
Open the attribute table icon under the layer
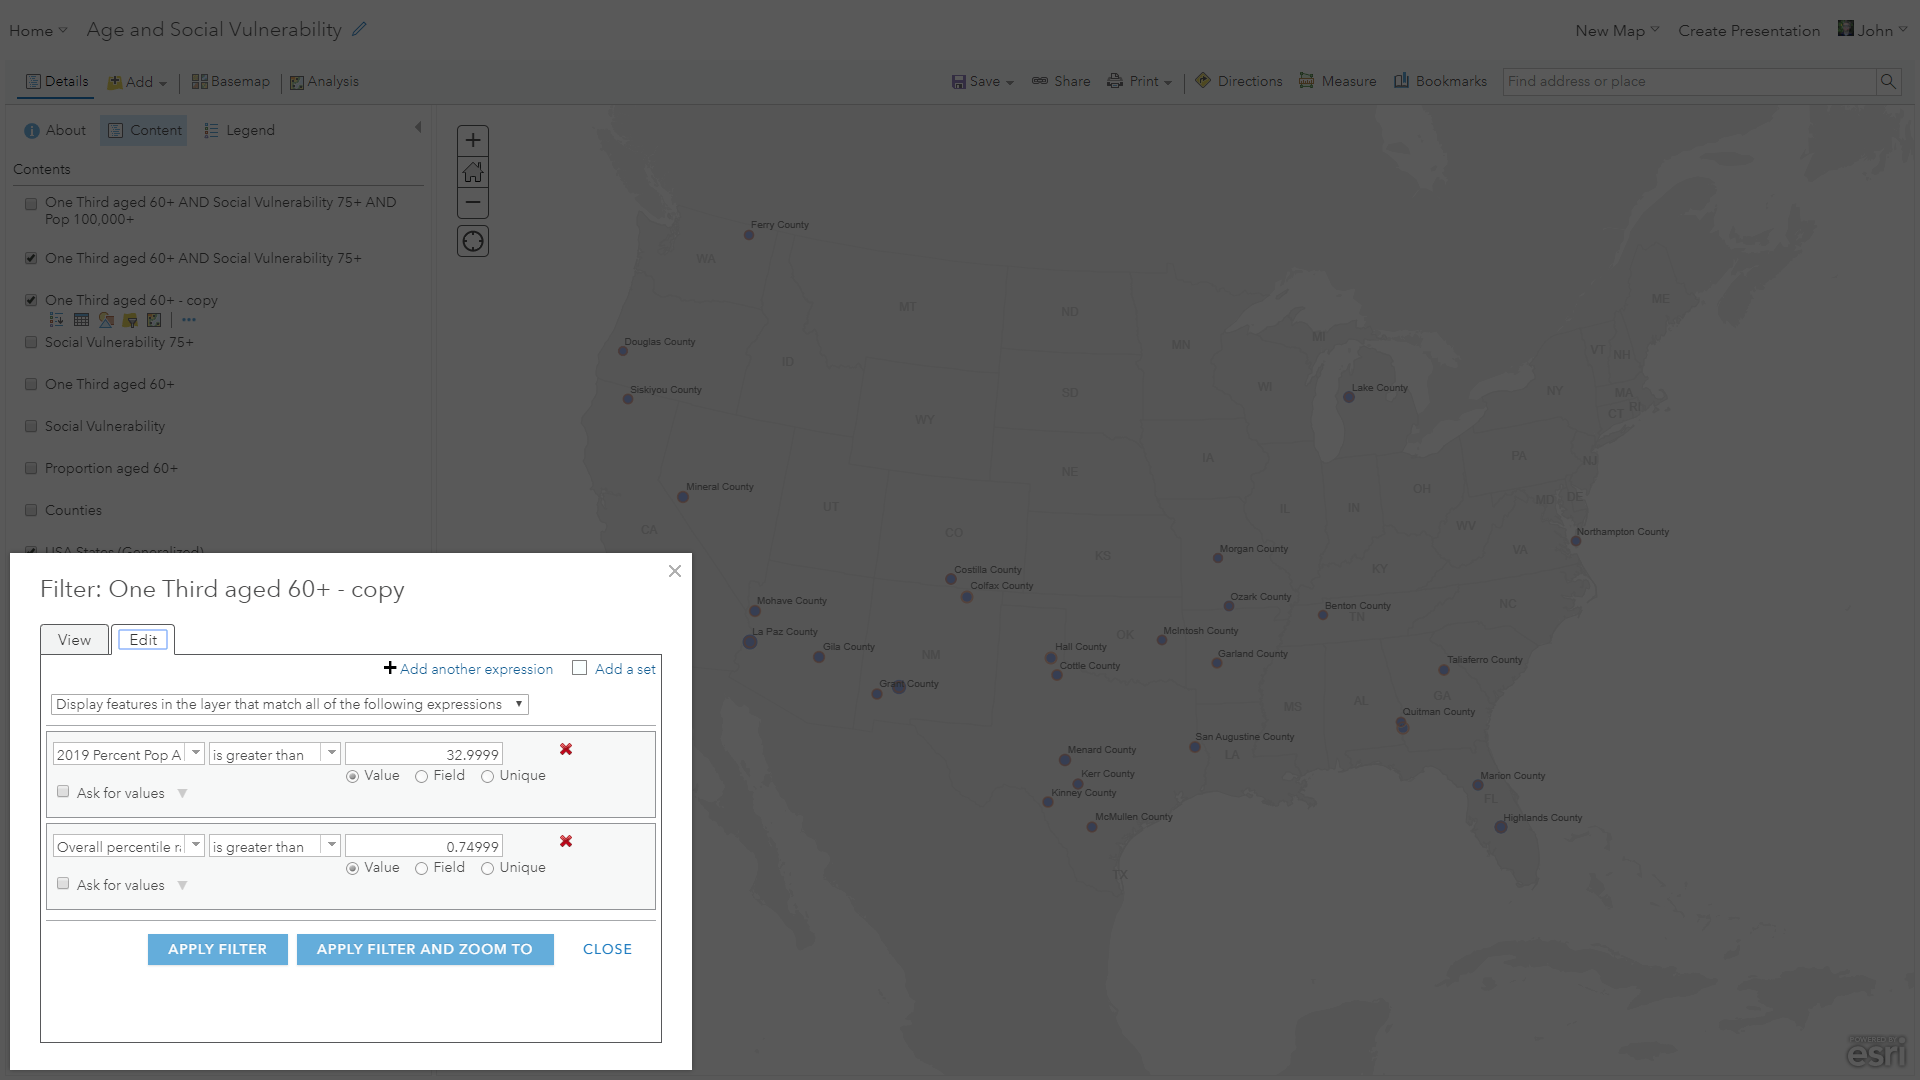(x=81, y=320)
